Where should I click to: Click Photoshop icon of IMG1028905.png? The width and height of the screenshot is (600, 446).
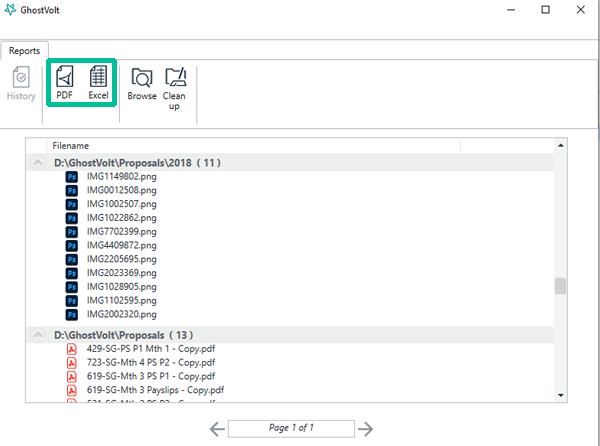coord(72,287)
